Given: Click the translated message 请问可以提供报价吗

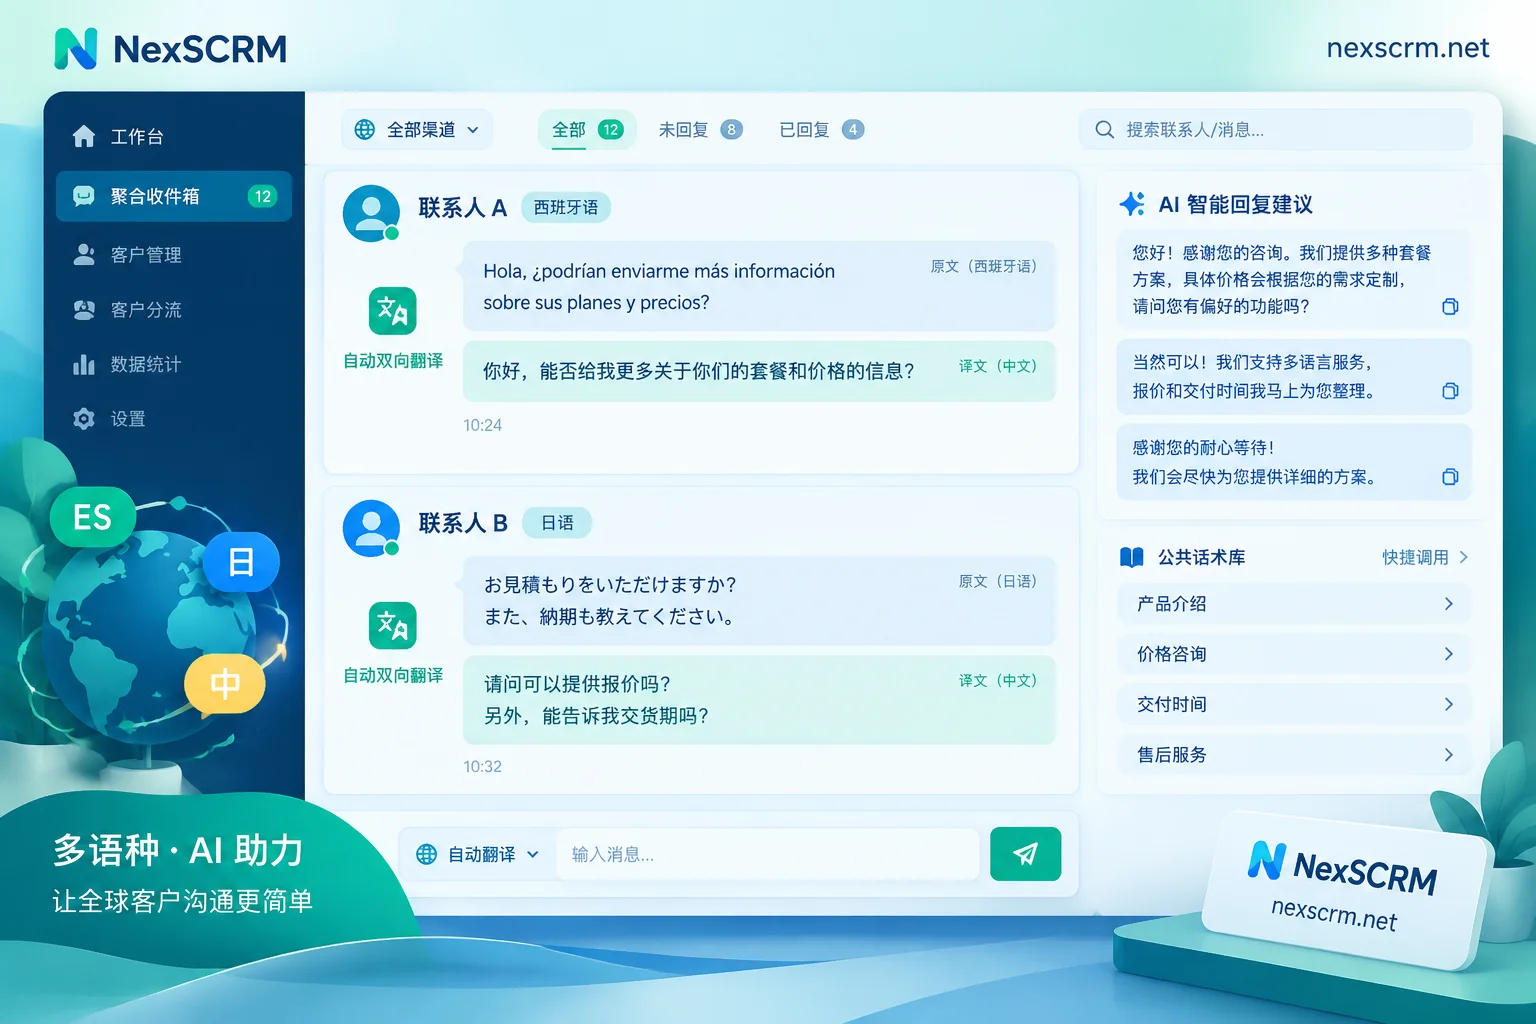Looking at the screenshot, I should point(759,700).
